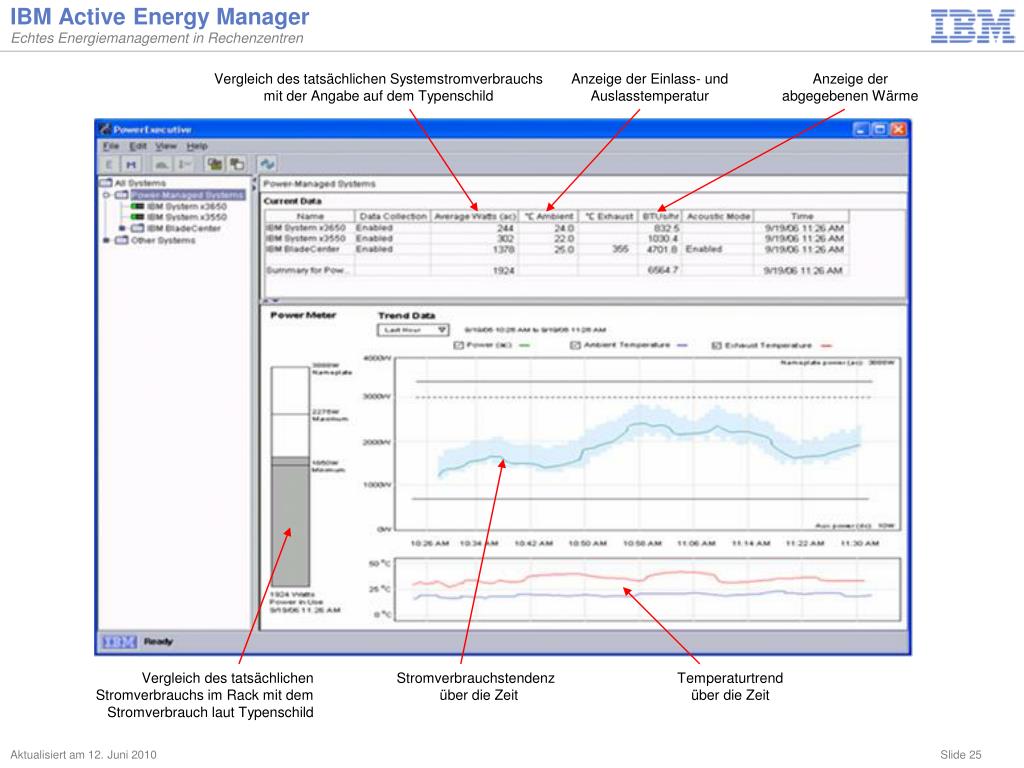Viewport: 1024px width, 768px height.
Task: Click the IBM System x3550 server icon in tree
Action: point(137,217)
